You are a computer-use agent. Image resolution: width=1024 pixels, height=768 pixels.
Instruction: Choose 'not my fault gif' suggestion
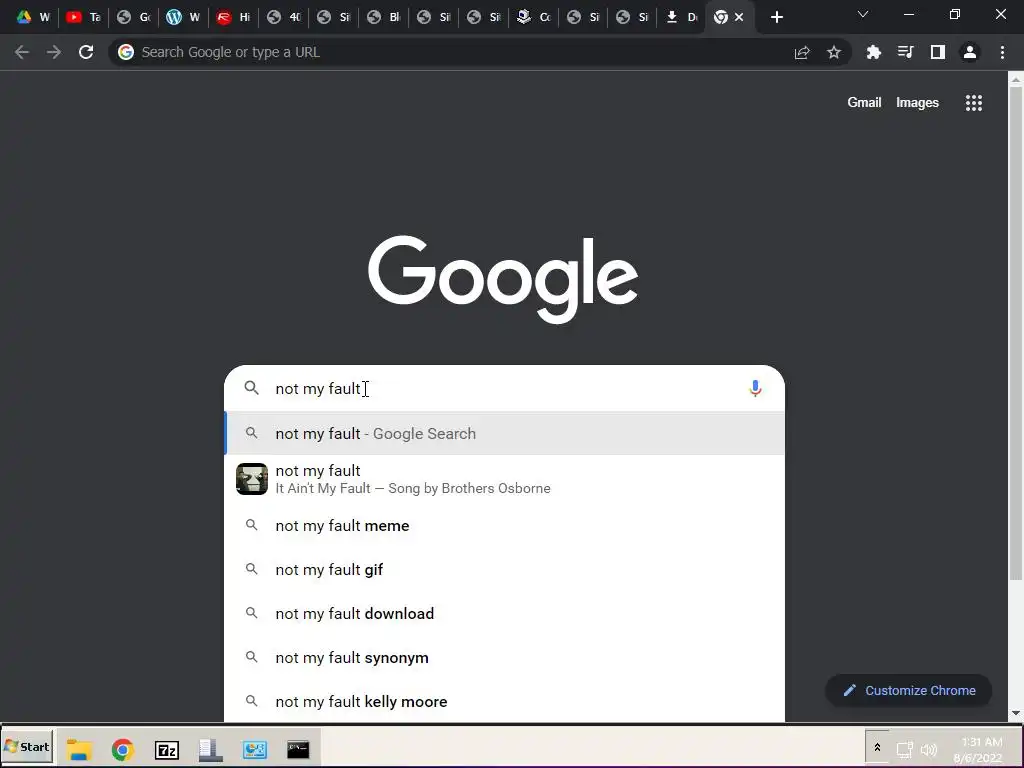click(504, 569)
